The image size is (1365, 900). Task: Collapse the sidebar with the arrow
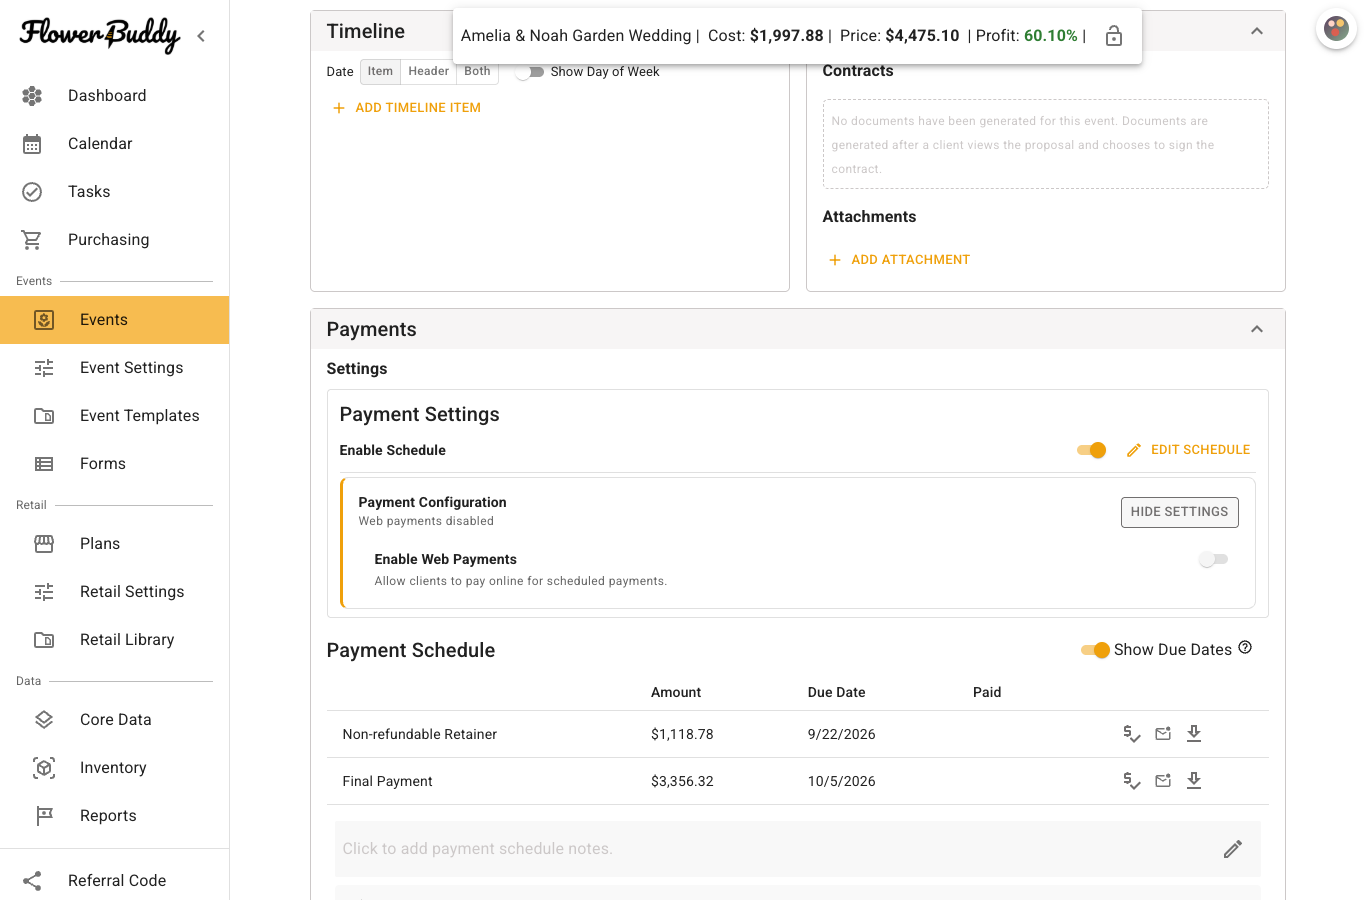[x=201, y=36]
